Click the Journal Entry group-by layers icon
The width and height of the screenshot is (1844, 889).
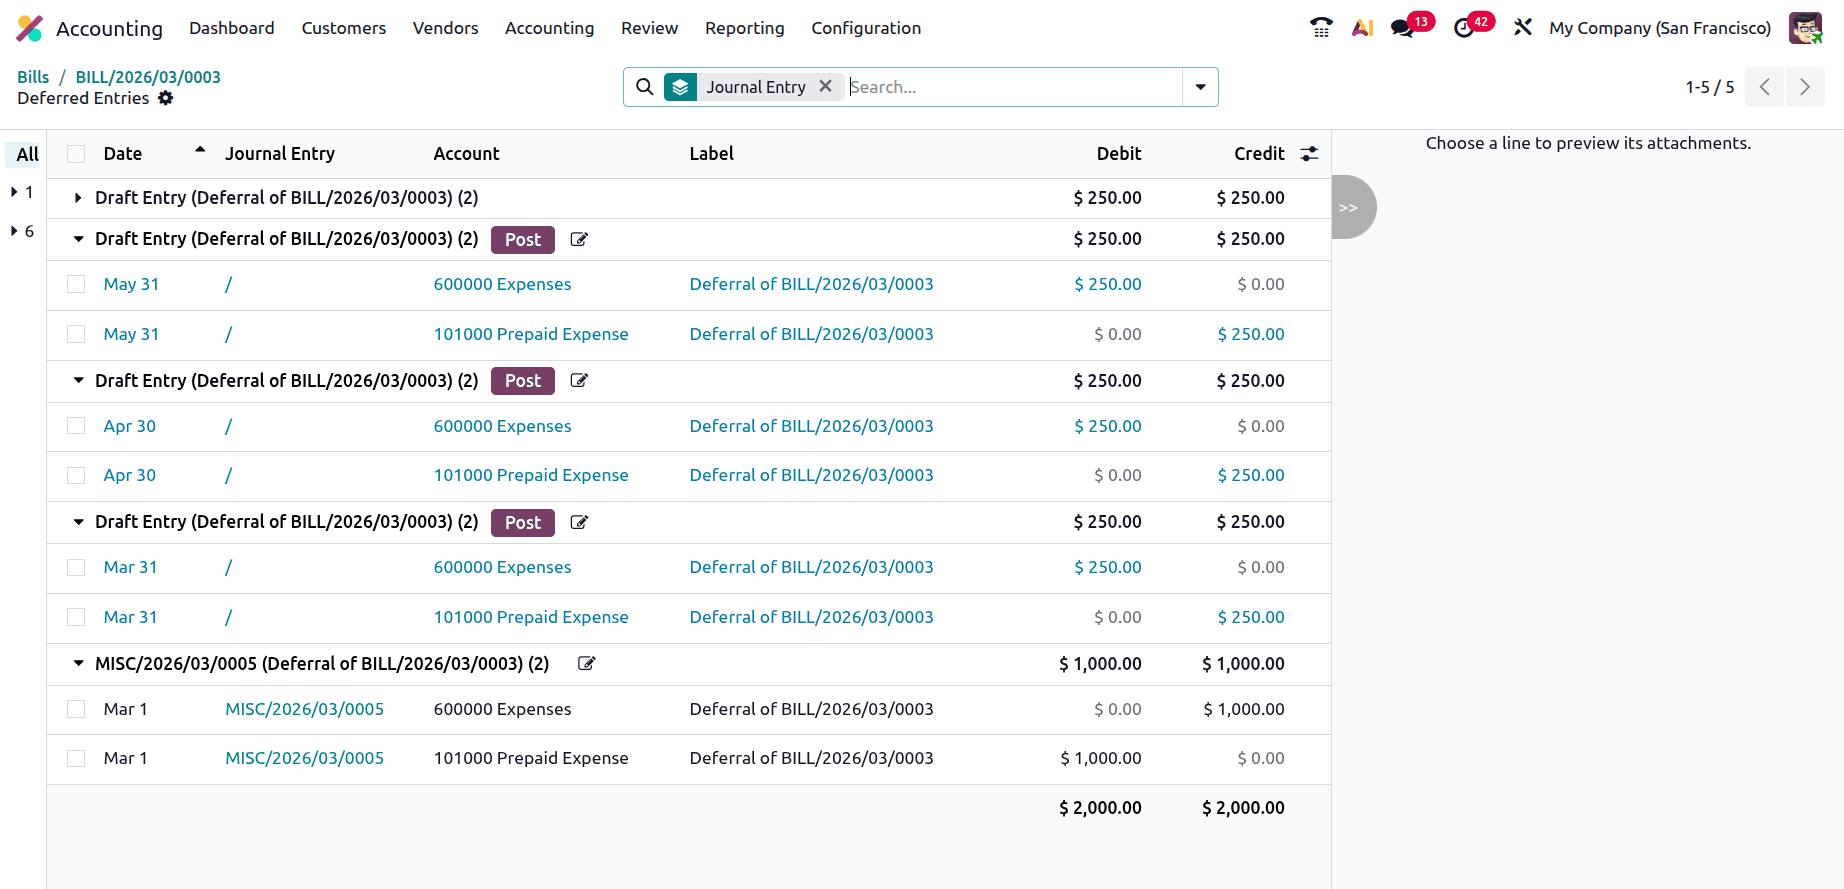click(x=680, y=87)
